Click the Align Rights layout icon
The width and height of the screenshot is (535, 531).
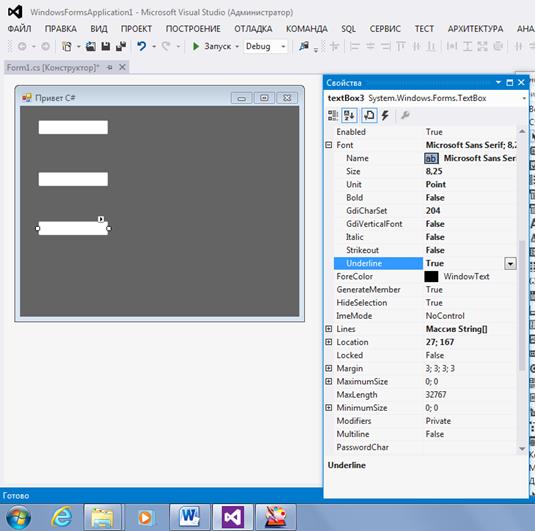386,46
